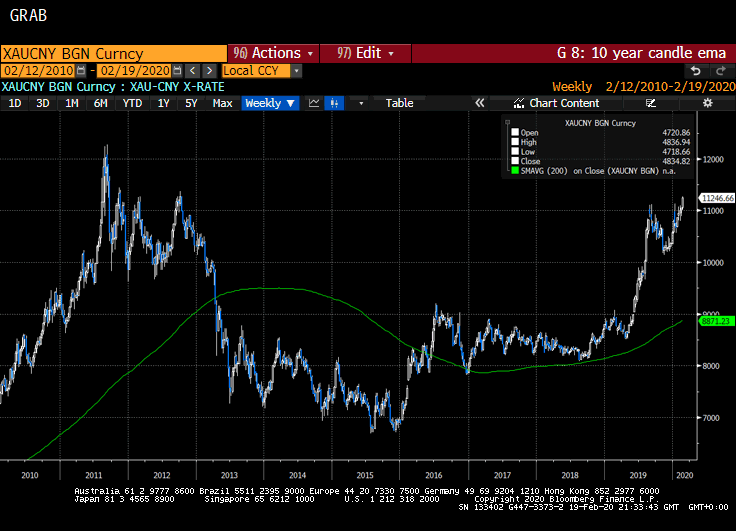
Task: Click the 12000 y-axis price label
Action: point(713,160)
